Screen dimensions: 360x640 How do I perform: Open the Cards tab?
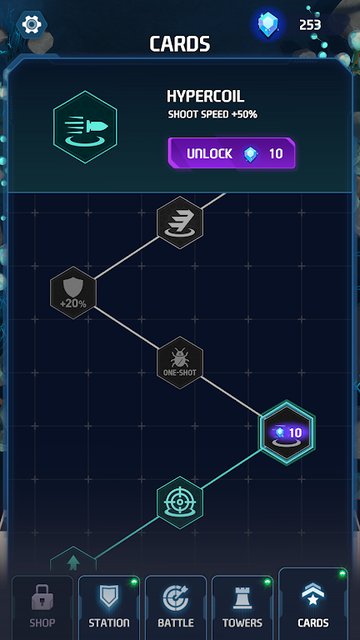[x=313, y=604]
